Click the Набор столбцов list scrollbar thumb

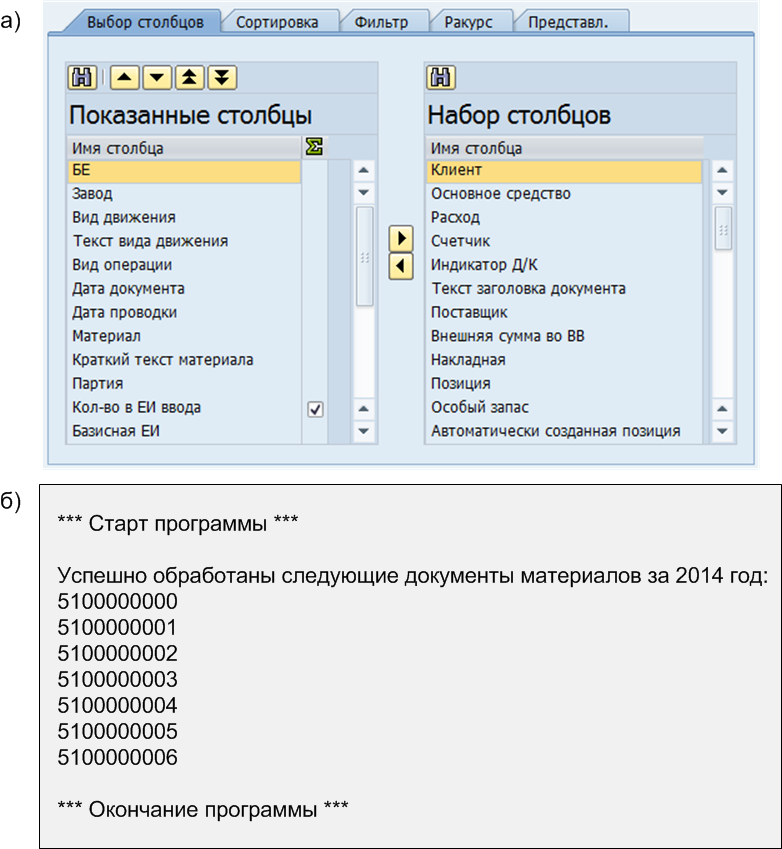723,228
